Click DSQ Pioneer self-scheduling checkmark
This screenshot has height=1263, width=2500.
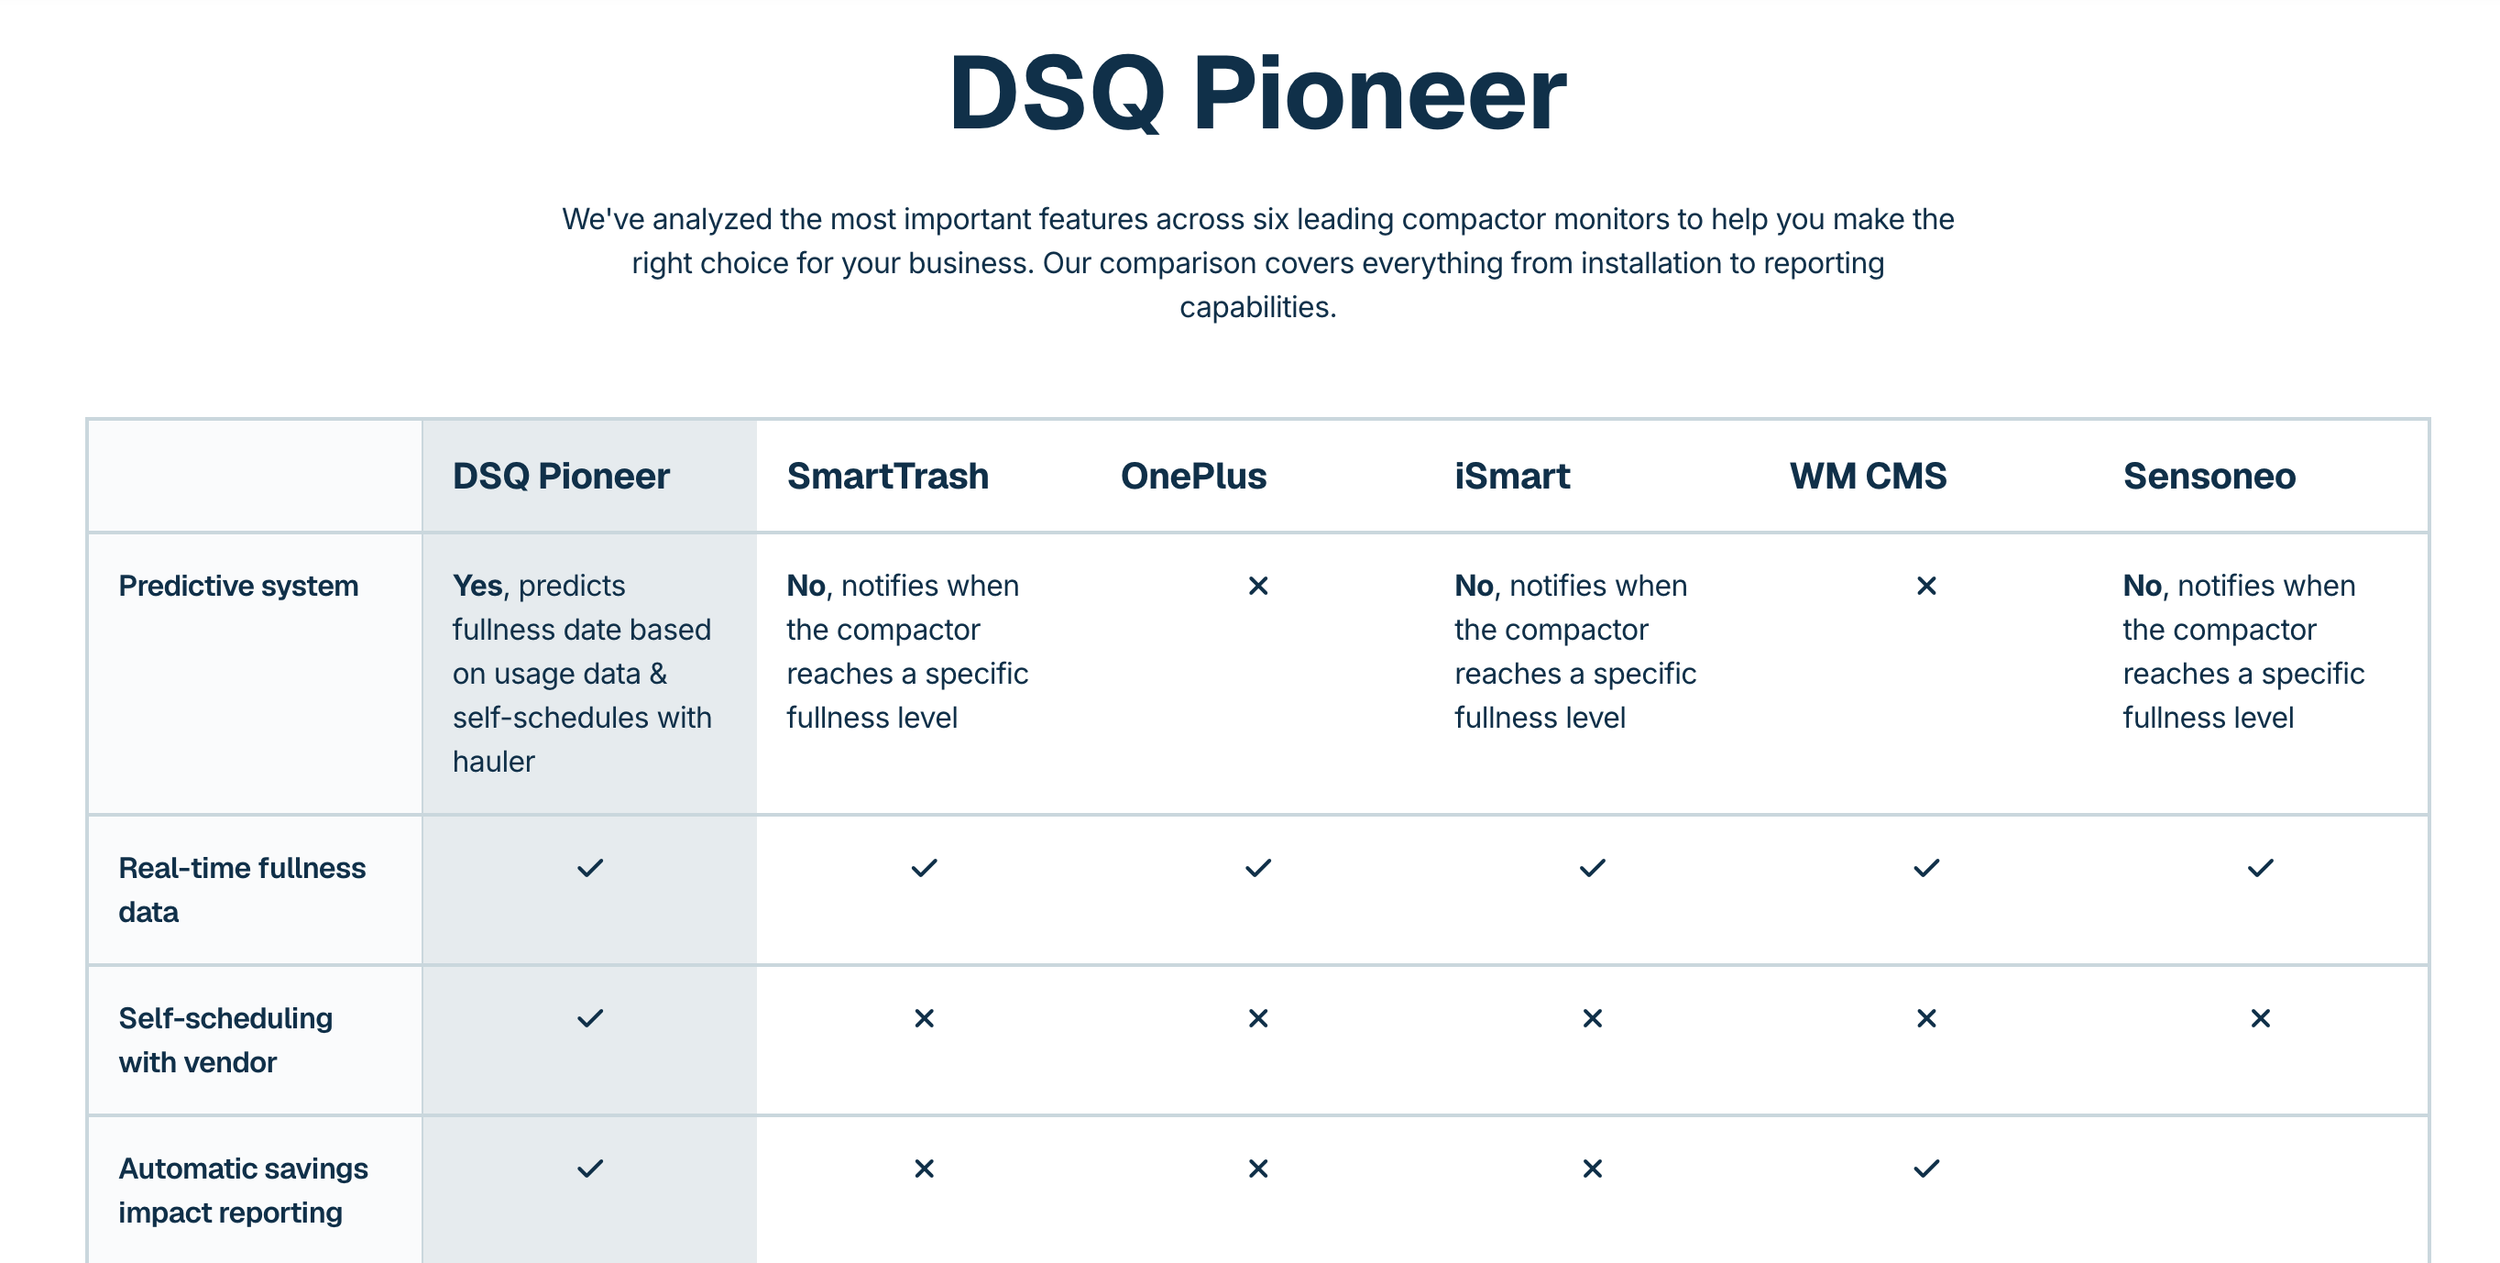590,1018
